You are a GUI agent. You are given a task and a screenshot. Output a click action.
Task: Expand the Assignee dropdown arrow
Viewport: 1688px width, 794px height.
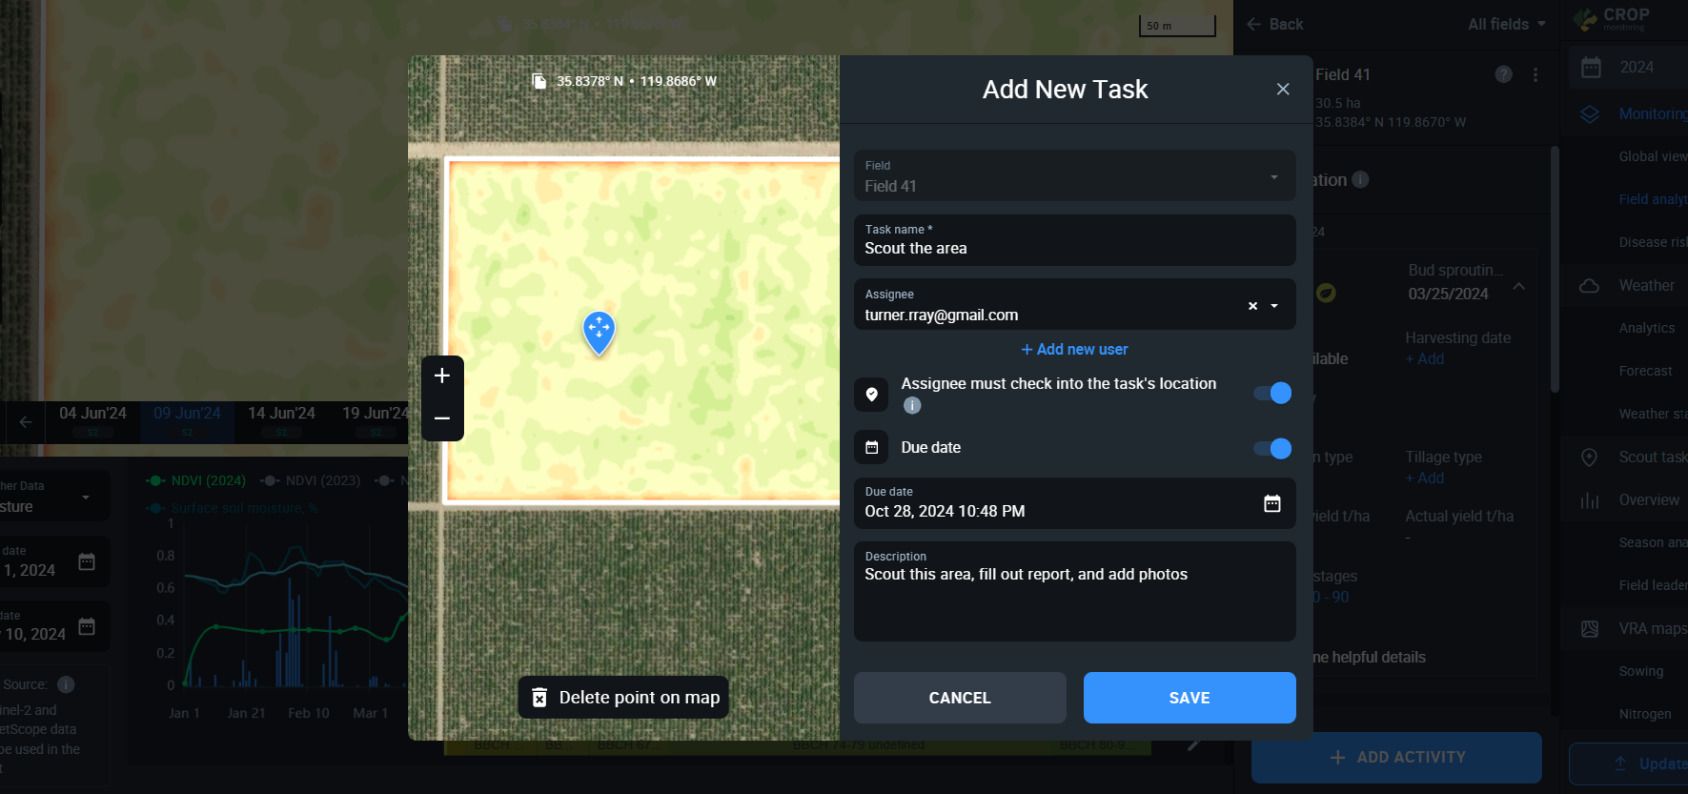(1274, 306)
